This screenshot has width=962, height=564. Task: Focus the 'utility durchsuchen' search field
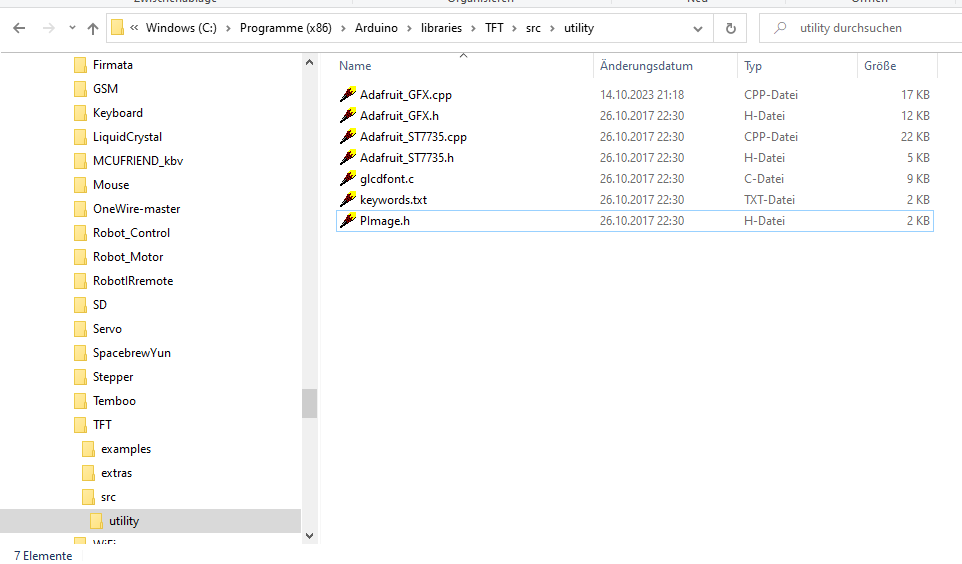pos(860,28)
